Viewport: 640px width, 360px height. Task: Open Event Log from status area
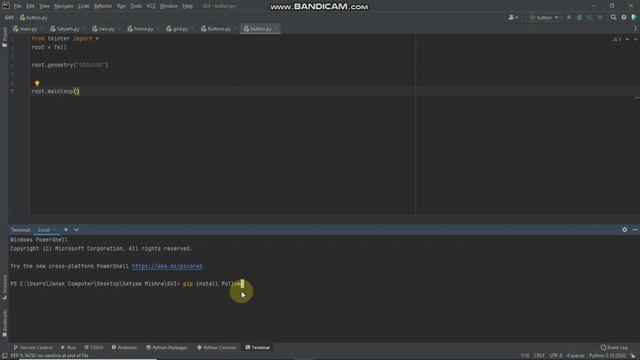(x=614, y=348)
